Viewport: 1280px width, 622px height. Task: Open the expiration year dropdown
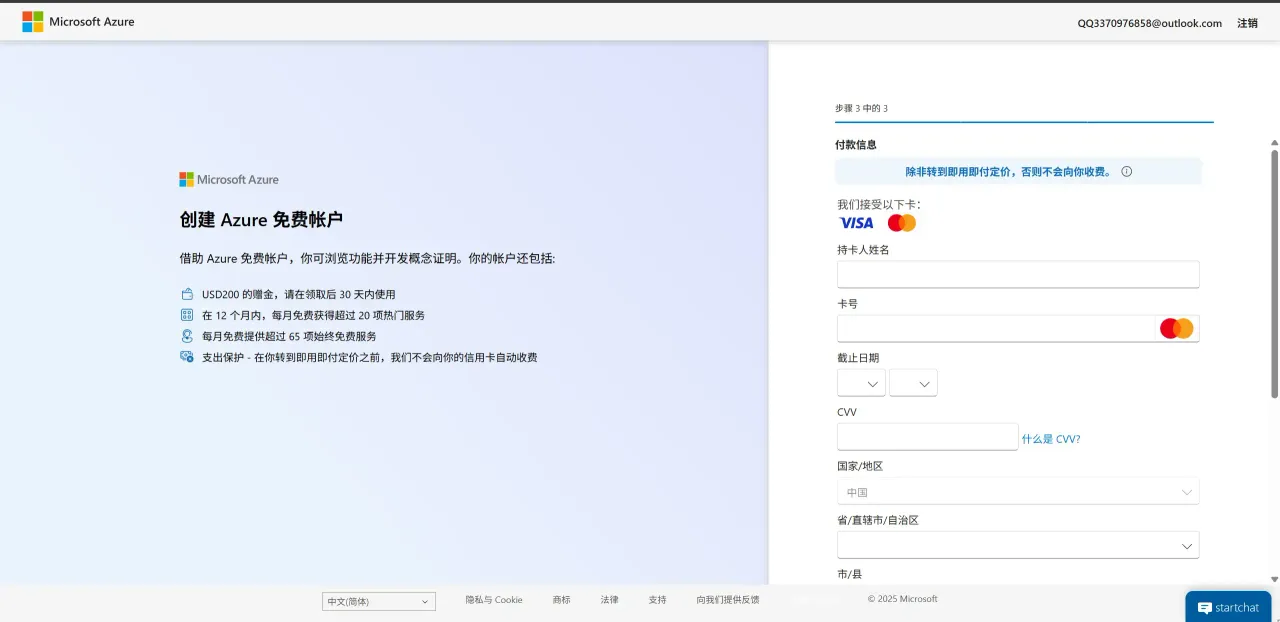[913, 383]
